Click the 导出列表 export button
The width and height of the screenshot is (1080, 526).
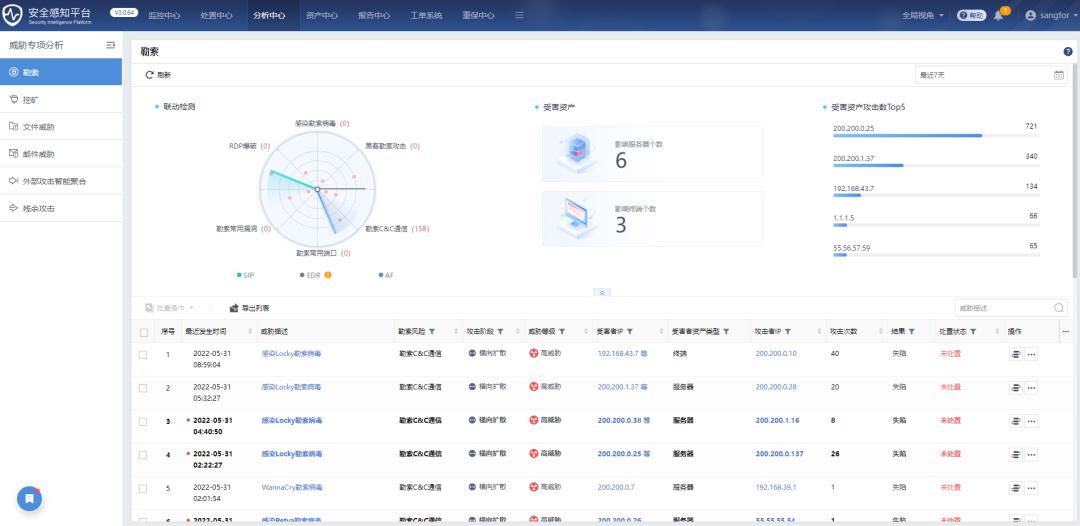249,308
